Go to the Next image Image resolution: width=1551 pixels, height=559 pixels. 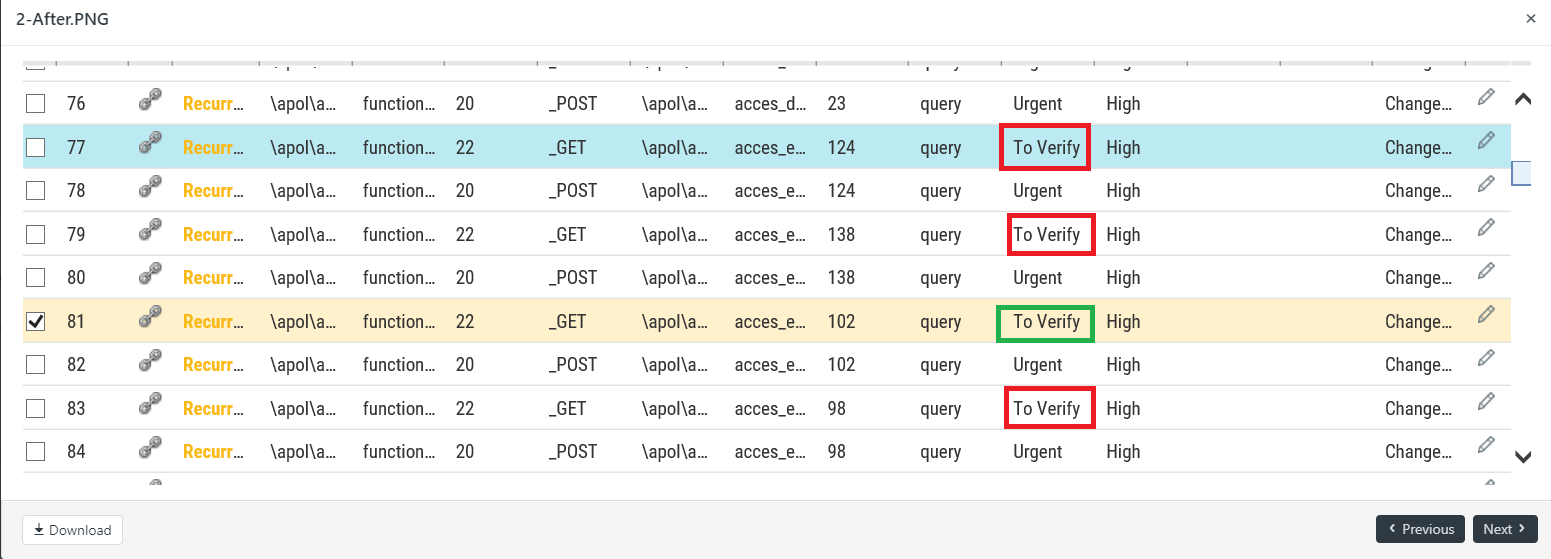(x=1504, y=529)
